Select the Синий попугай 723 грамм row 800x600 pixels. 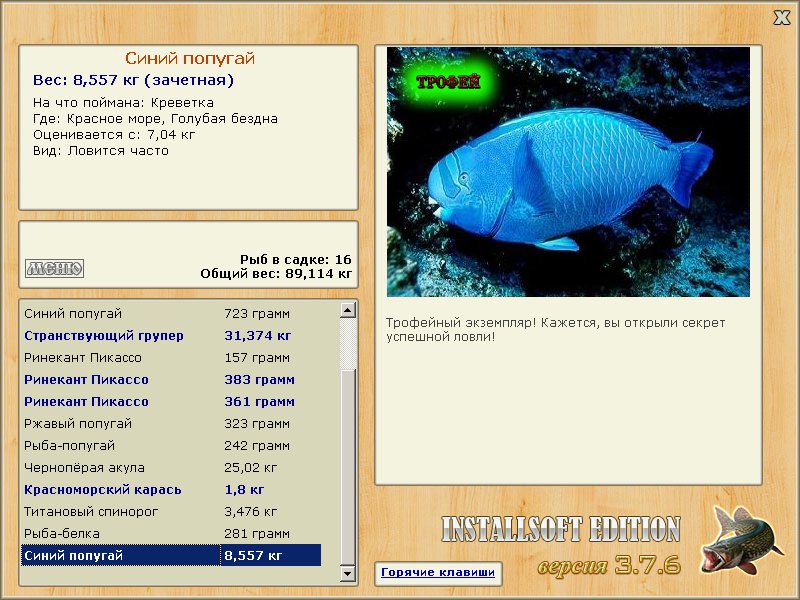click(171, 314)
